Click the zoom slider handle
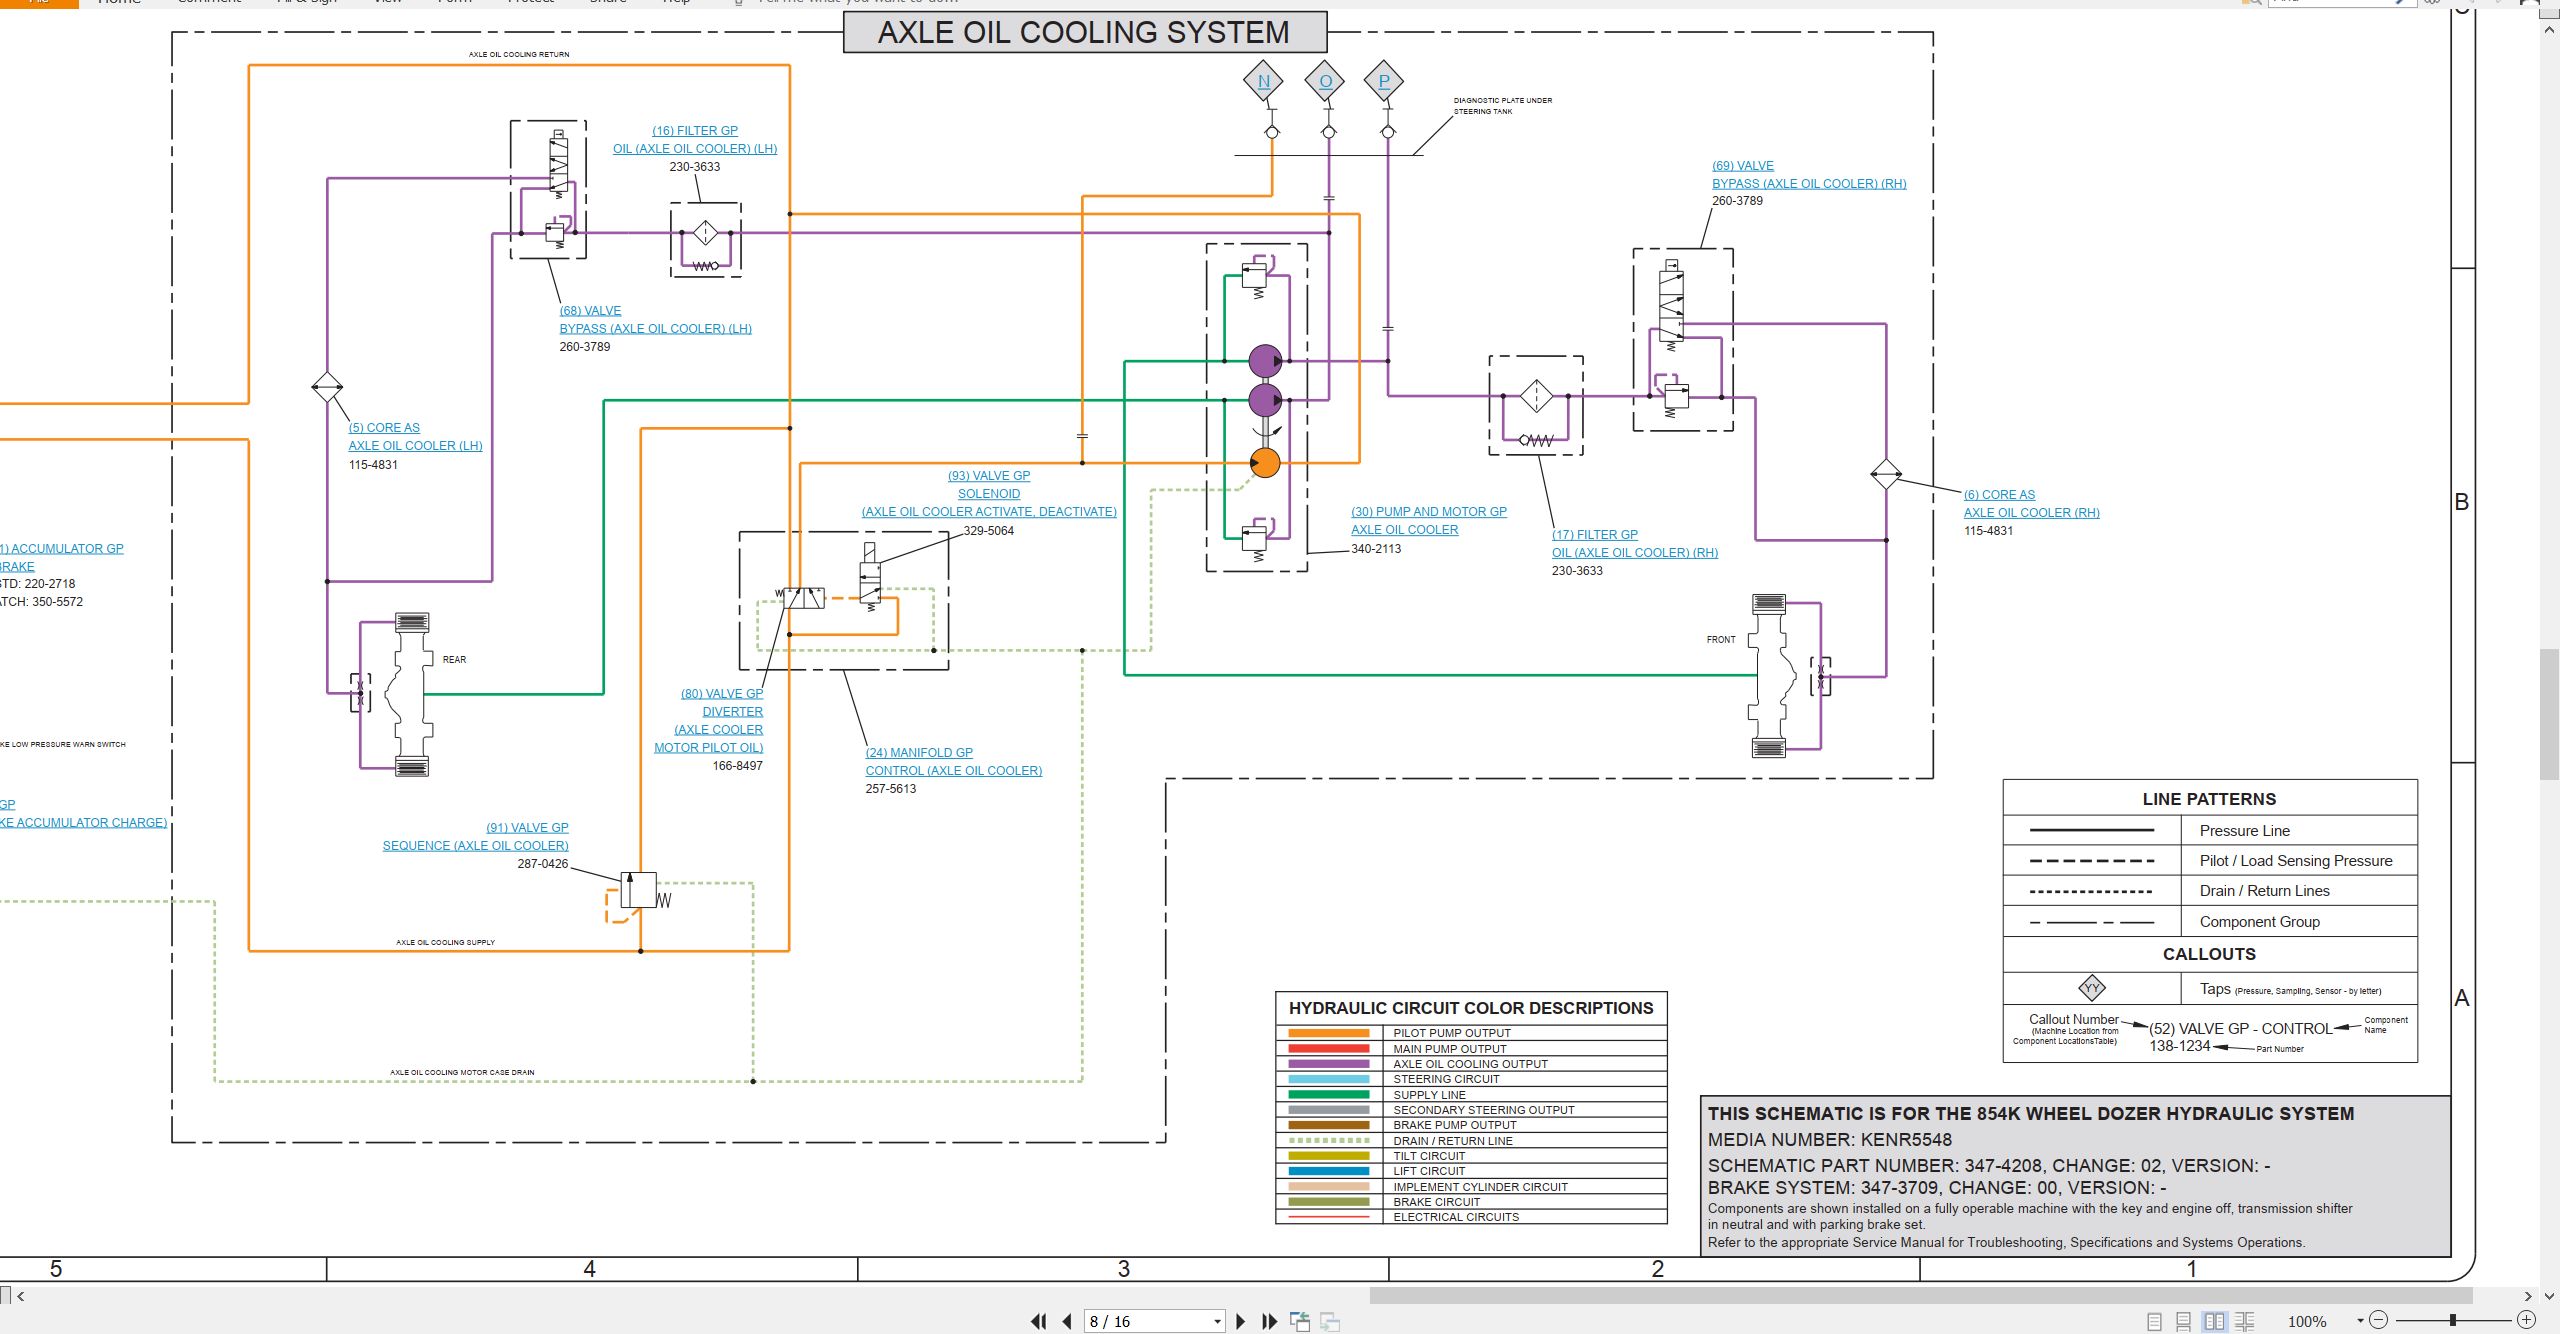This screenshot has width=2560, height=1334. point(2452,1320)
